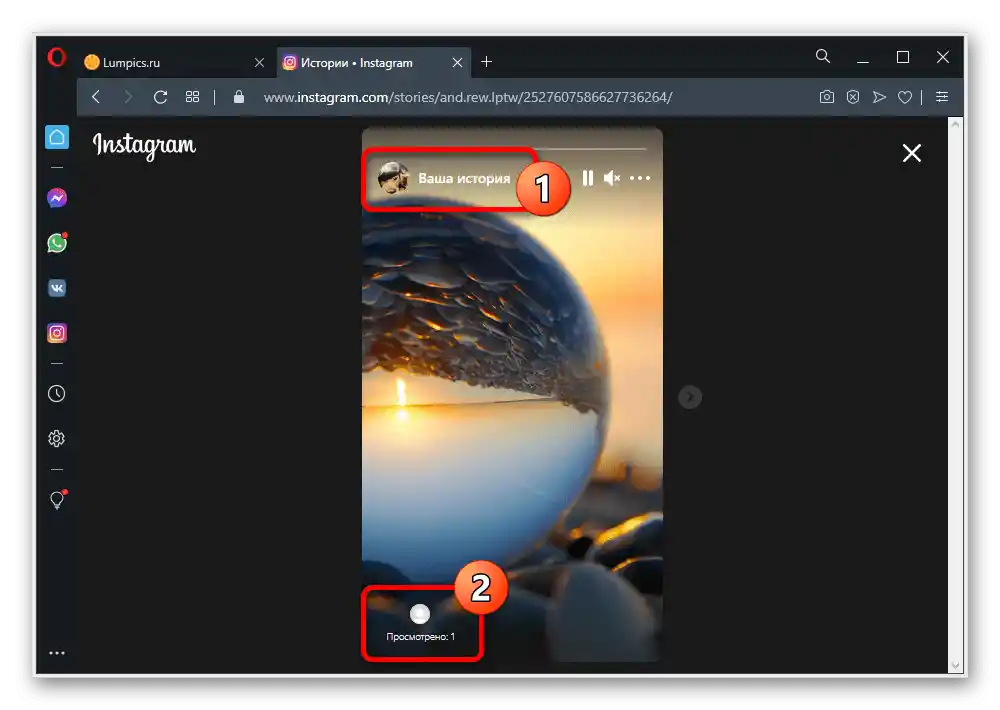This screenshot has width=1000, height=710.
Task: Pause the story playback
Action: click(x=587, y=178)
